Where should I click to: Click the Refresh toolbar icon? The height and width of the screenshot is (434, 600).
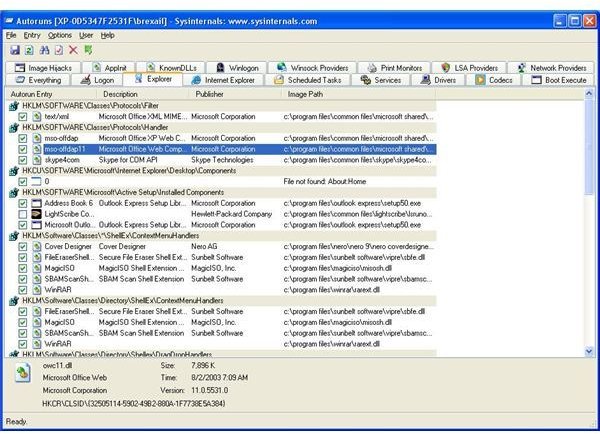pos(29,50)
